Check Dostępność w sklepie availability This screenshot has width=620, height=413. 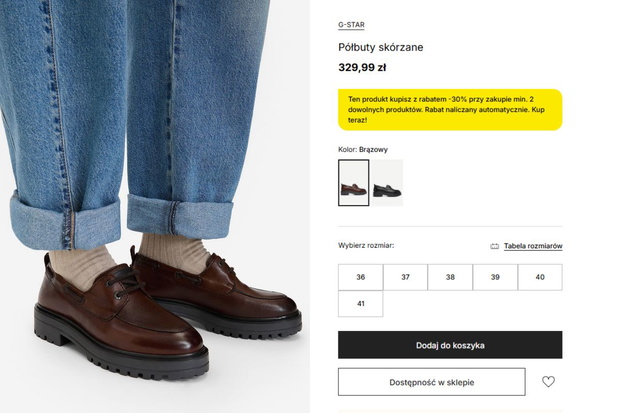pos(432,382)
